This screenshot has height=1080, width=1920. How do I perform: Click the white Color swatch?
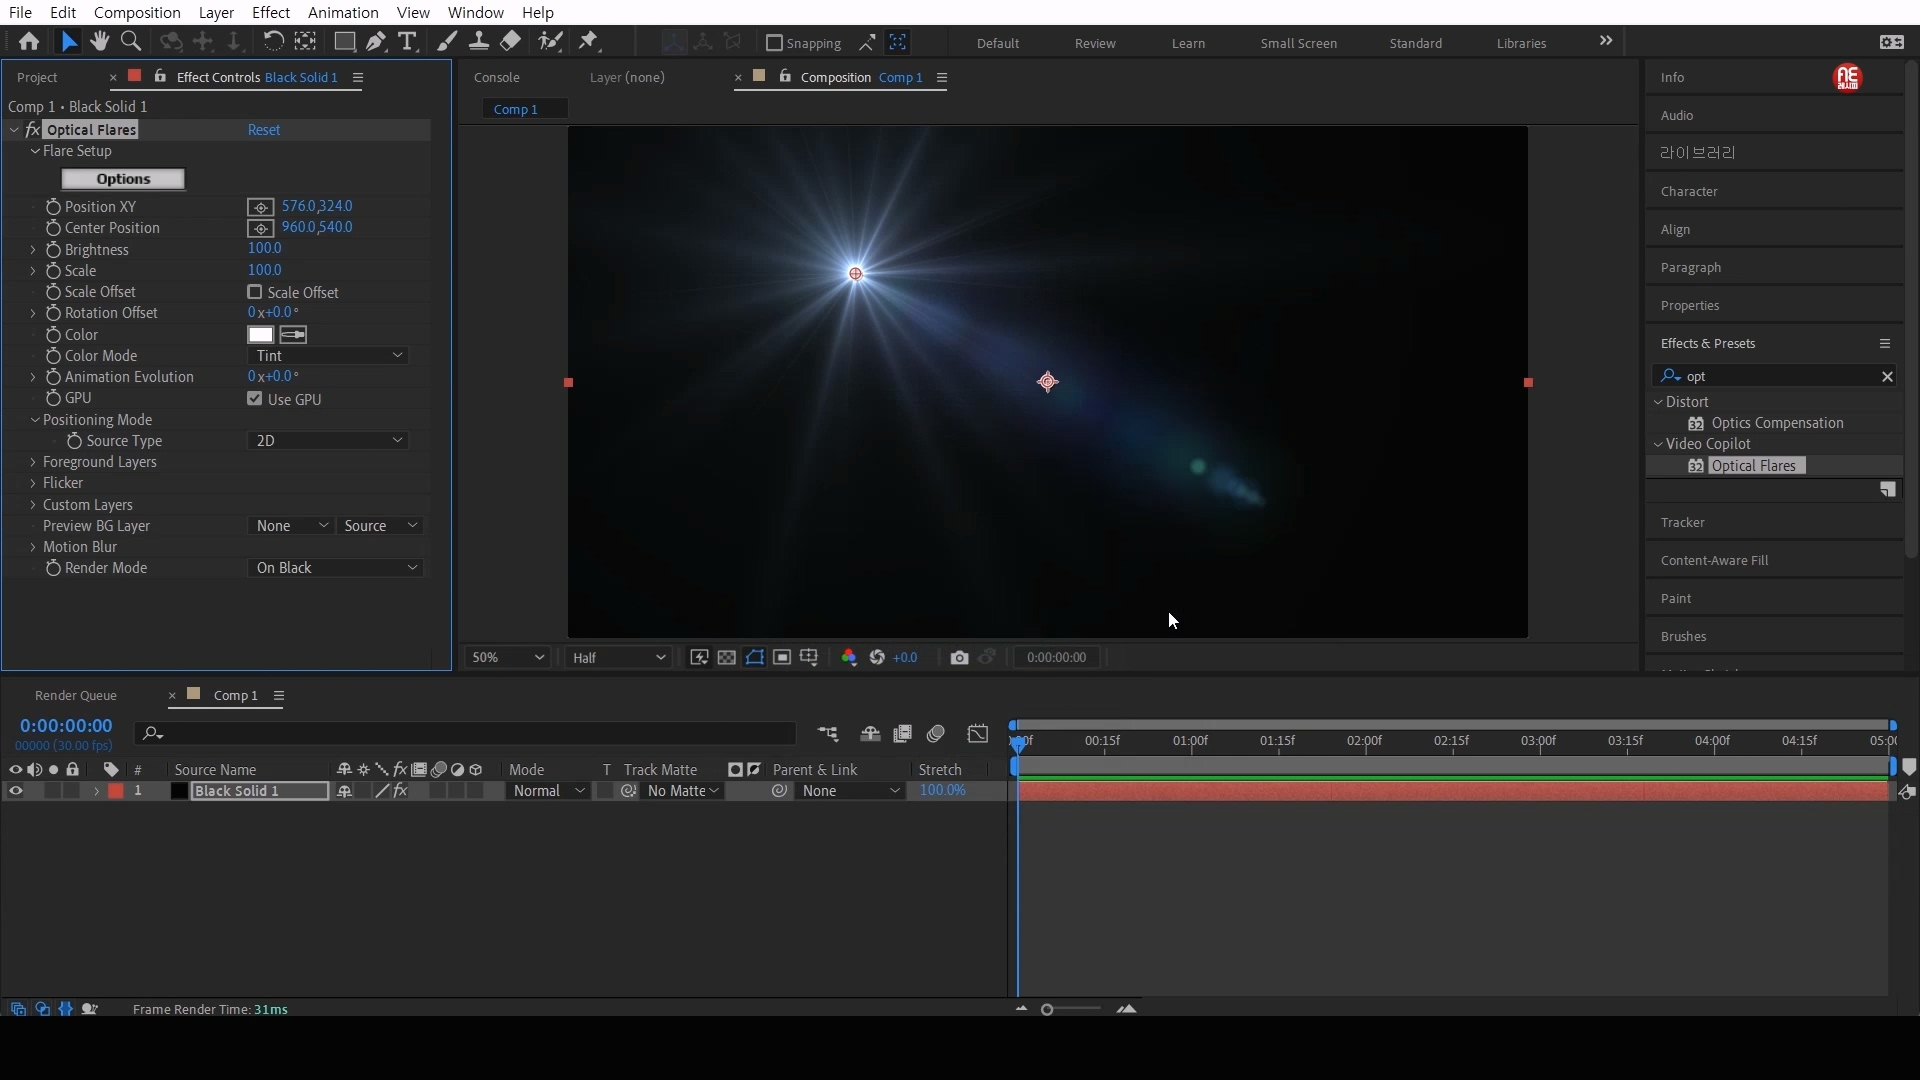pos(260,335)
